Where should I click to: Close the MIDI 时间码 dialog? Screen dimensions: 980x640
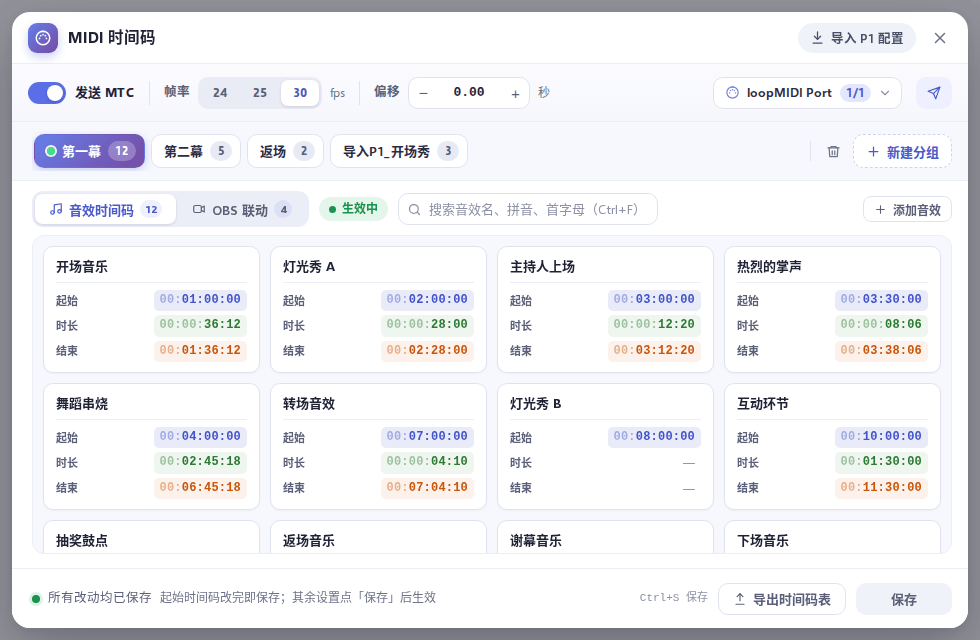click(x=939, y=38)
